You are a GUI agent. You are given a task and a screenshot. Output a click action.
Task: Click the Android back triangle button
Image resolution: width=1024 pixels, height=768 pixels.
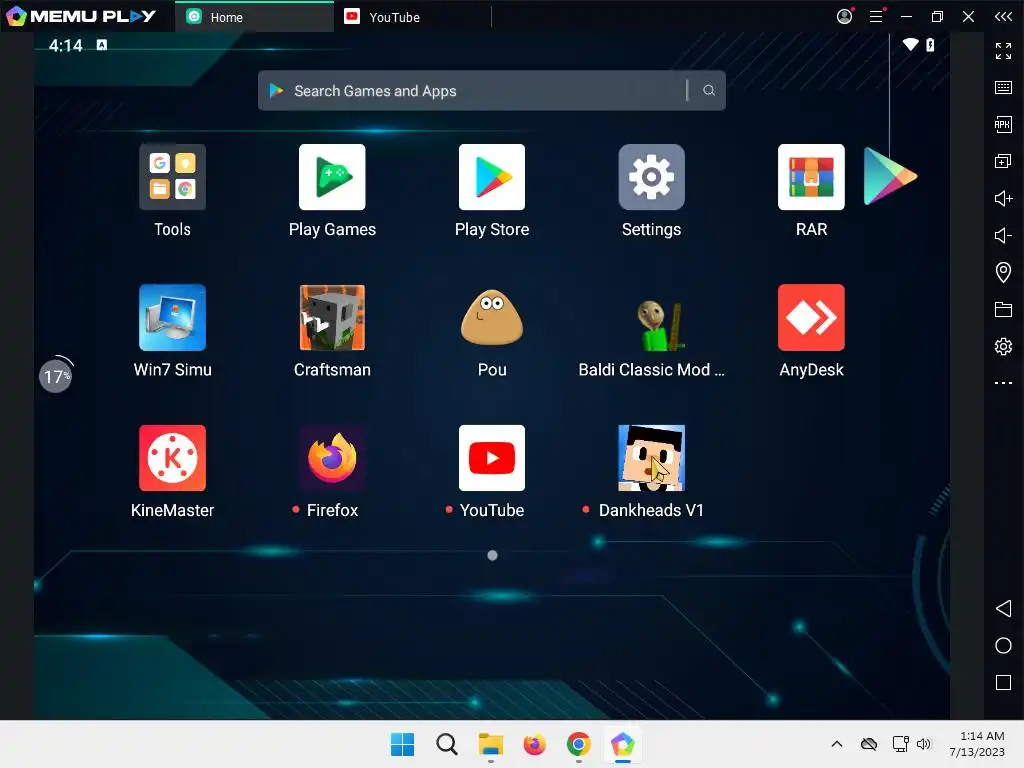[1003, 609]
